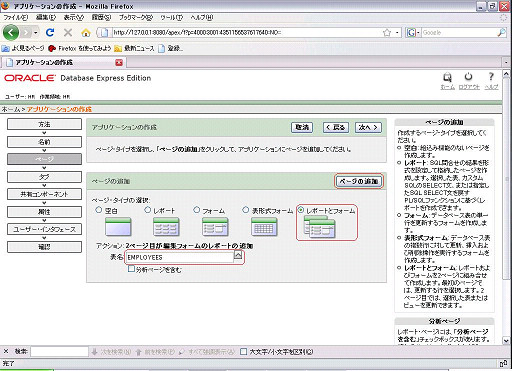Click the 次へ > next button
Viewport: 512px width, 371px height.
click(x=368, y=127)
